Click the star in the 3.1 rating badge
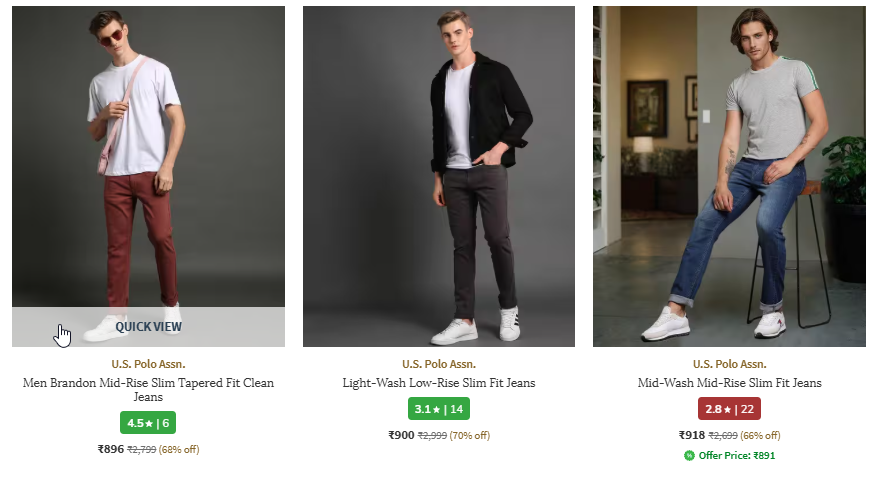The image size is (872, 493). click(x=436, y=409)
